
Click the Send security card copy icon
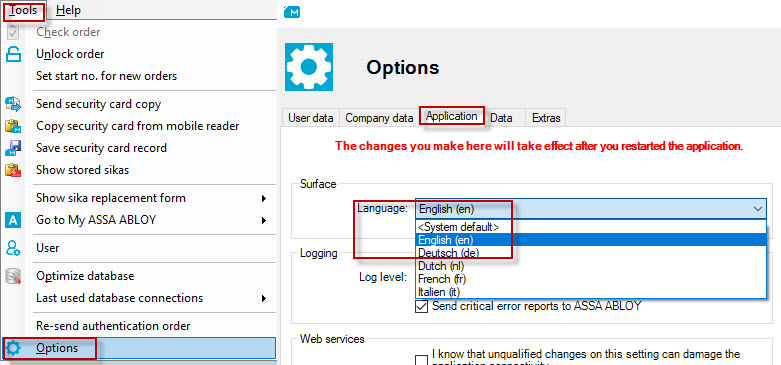(x=13, y=104)
